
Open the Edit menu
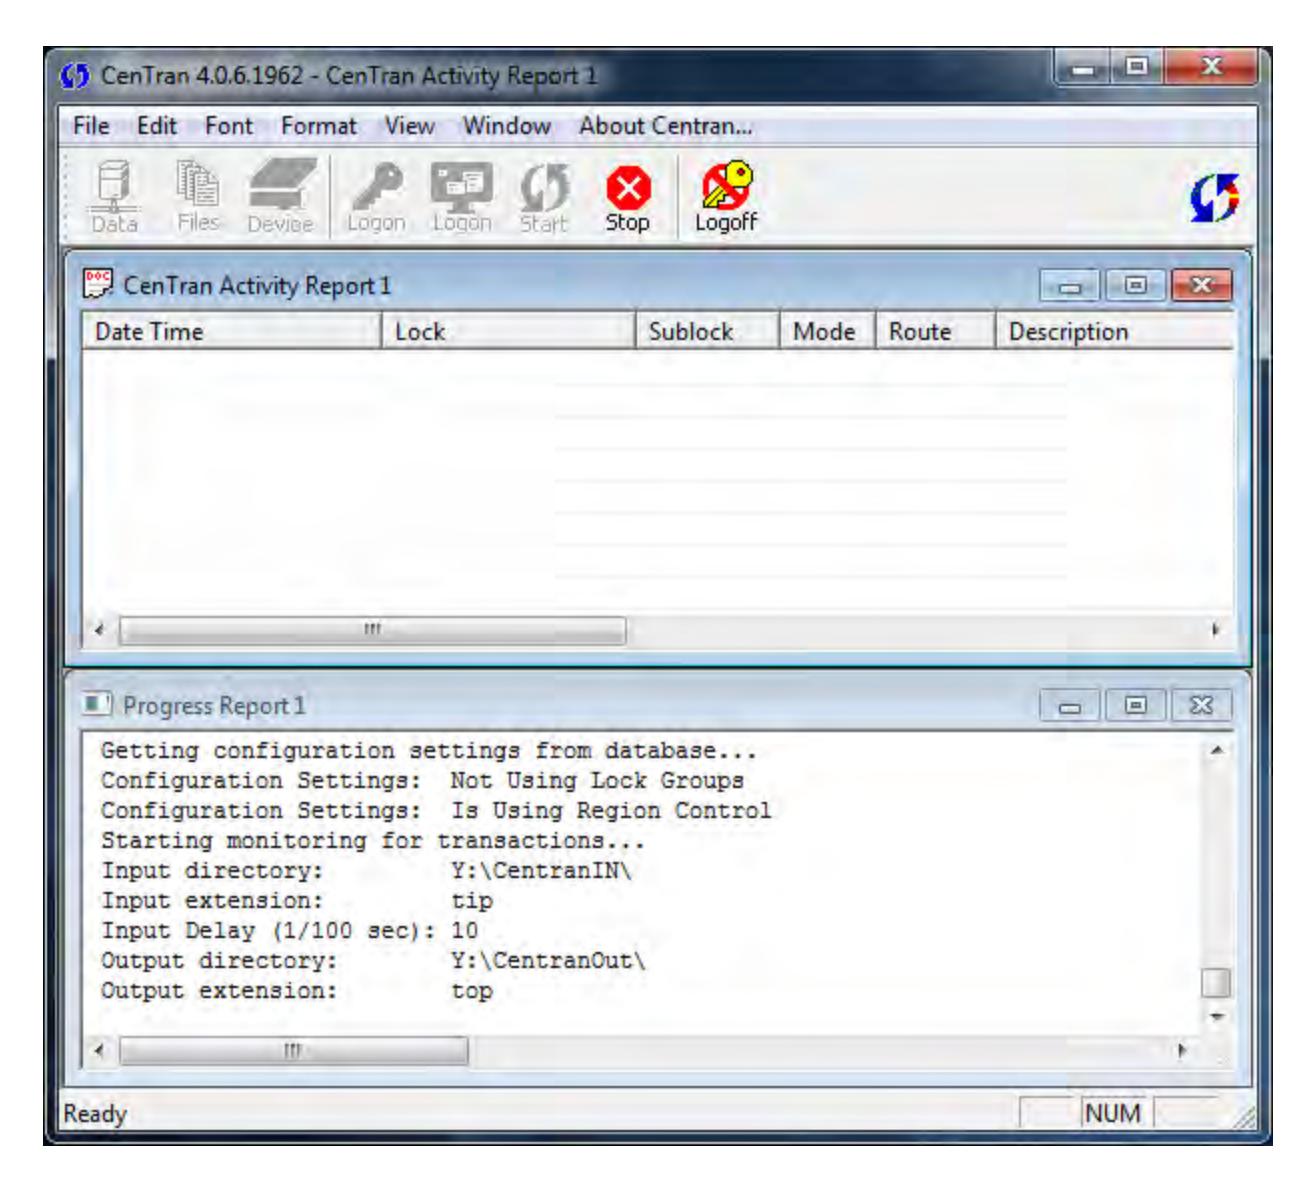[156, 126]
